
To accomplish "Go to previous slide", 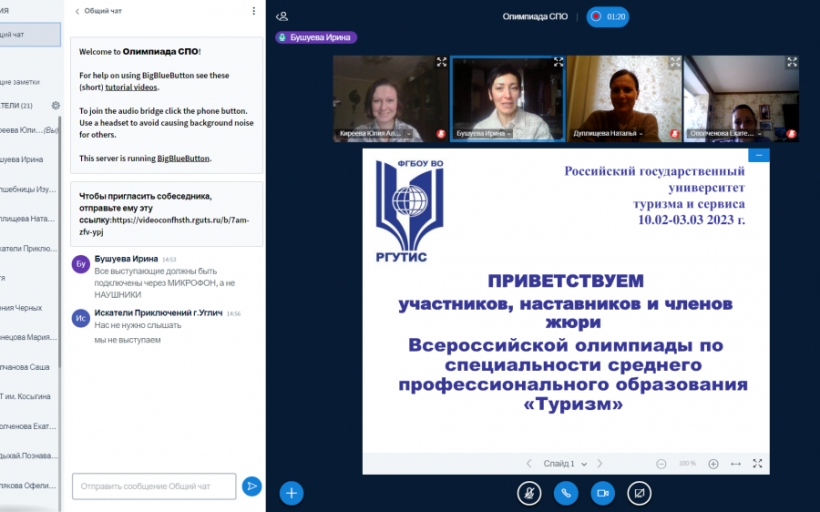I will coord(529,464).
